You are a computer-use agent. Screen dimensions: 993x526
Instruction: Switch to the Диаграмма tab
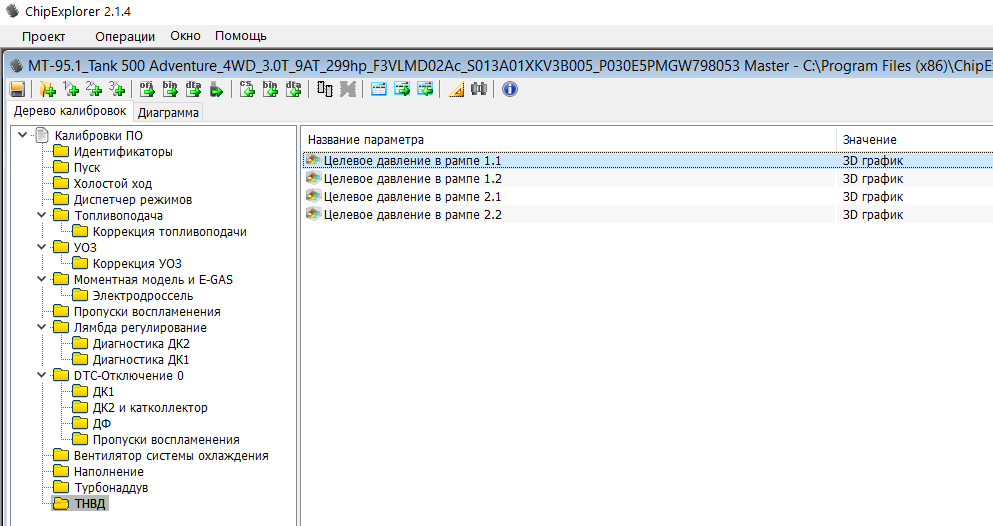[x=168, y=112]
